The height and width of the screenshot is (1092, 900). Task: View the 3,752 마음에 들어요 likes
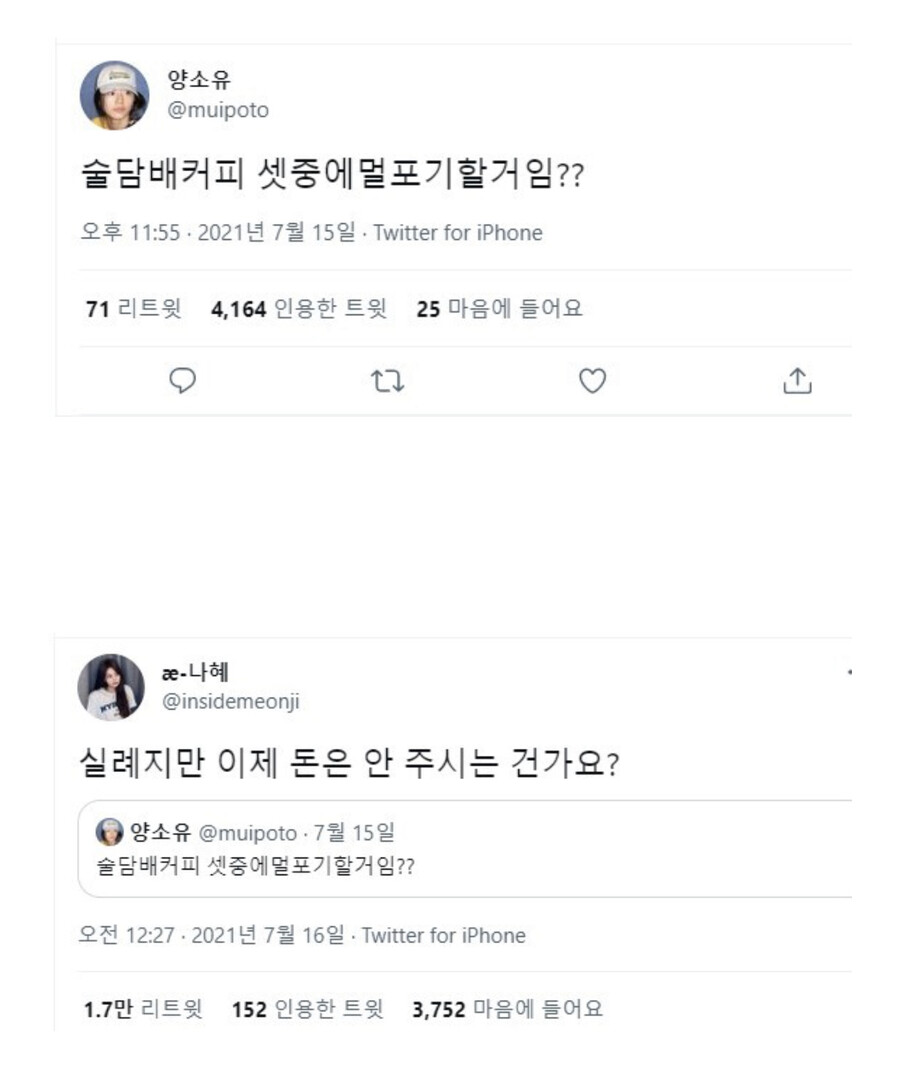(x=507, y=1009)
